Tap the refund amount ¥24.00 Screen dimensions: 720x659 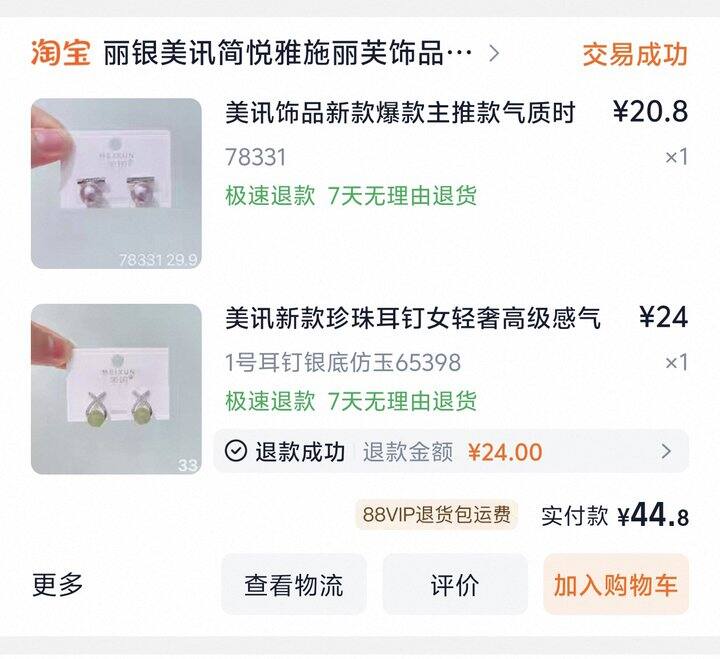tap(505, 452)
